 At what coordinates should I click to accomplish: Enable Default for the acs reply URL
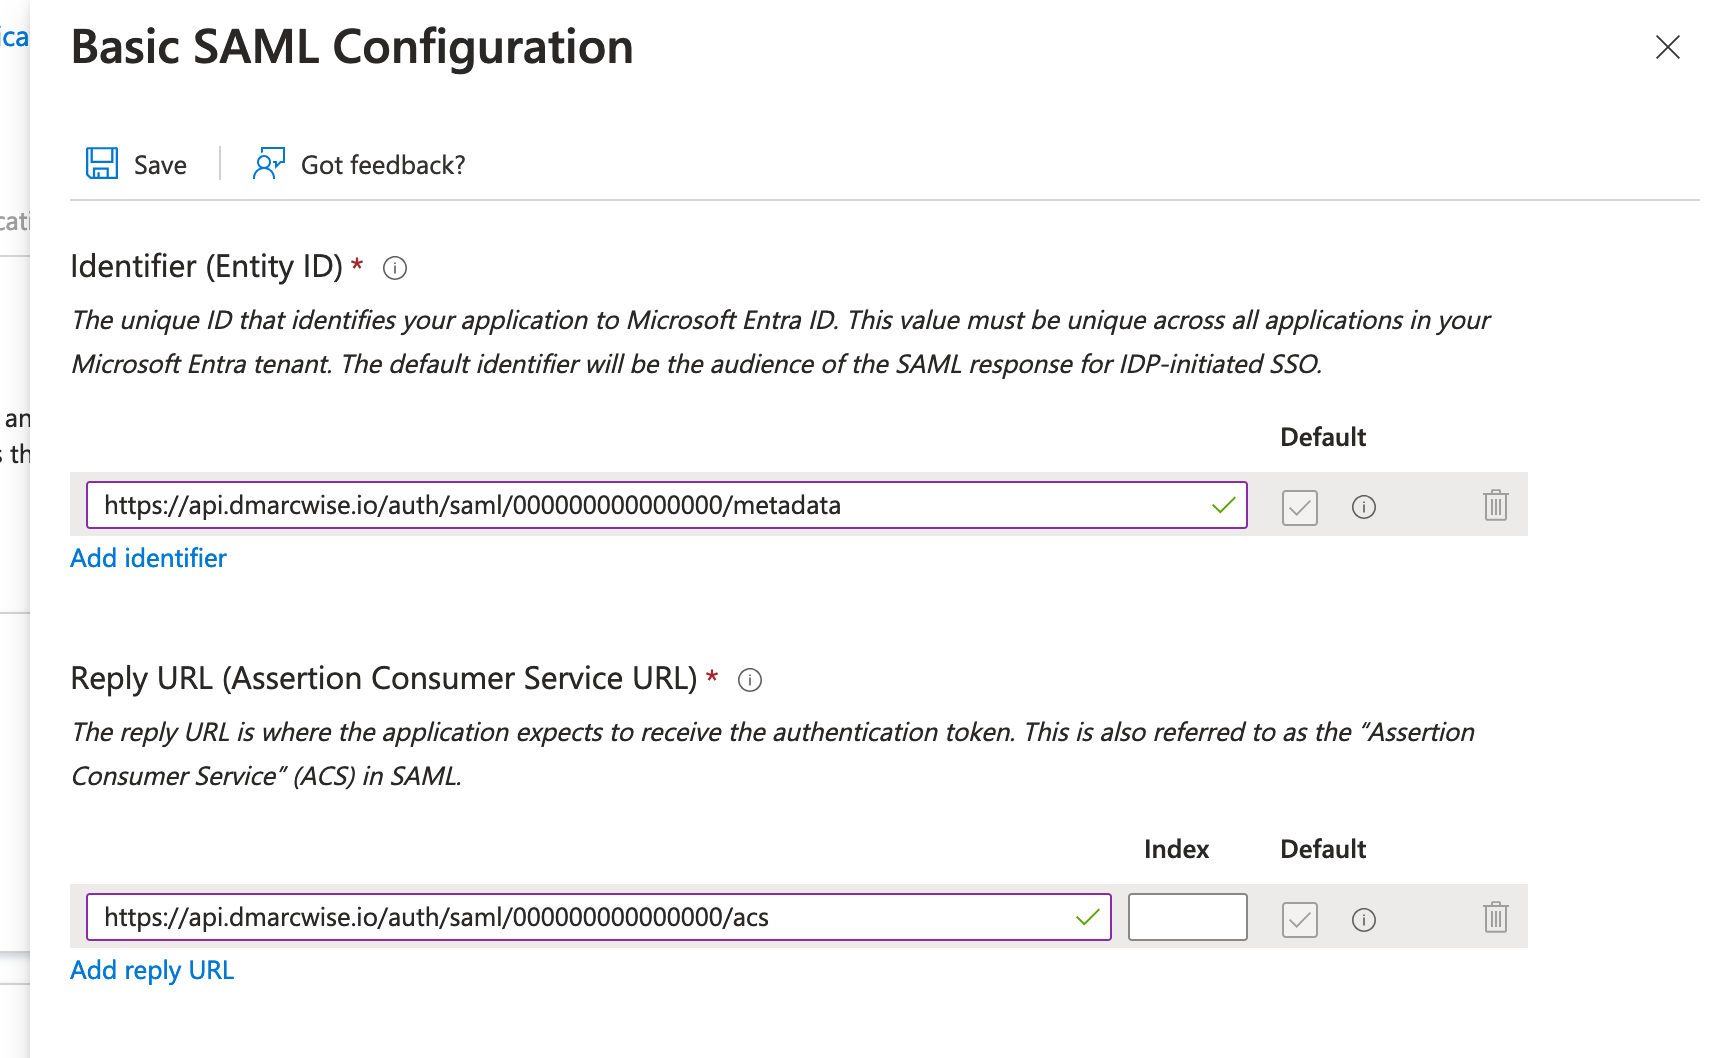[1299, 919]
